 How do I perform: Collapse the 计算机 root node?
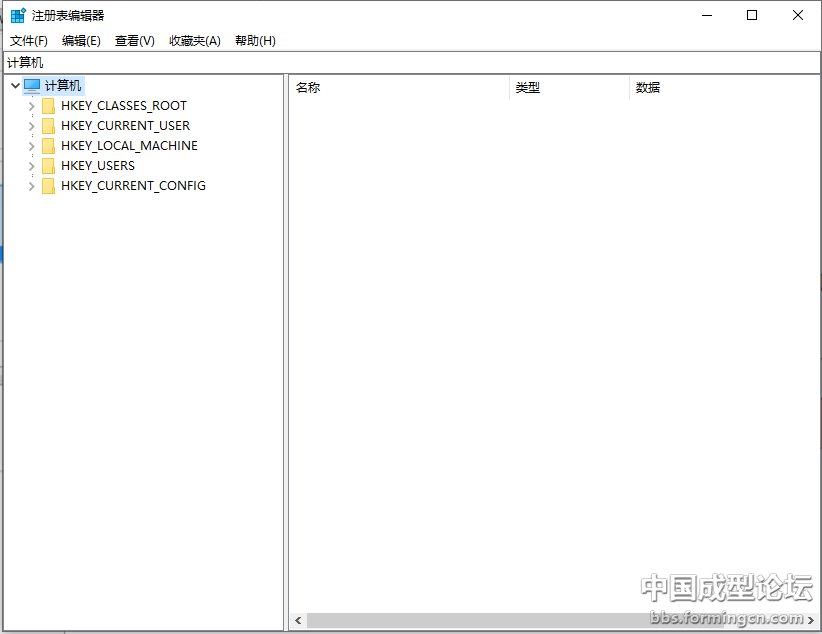[x=15, y=86]
